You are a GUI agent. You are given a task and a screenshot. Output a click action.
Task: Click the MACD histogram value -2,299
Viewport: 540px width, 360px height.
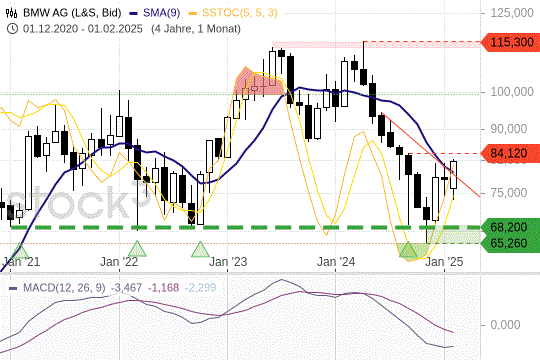click(x=200, y=287)
